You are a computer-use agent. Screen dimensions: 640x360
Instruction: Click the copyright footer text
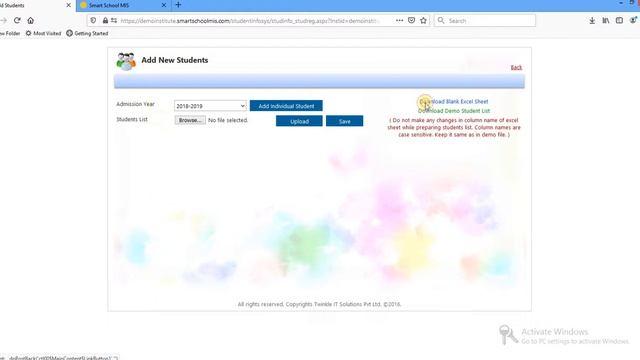point(319,304)
